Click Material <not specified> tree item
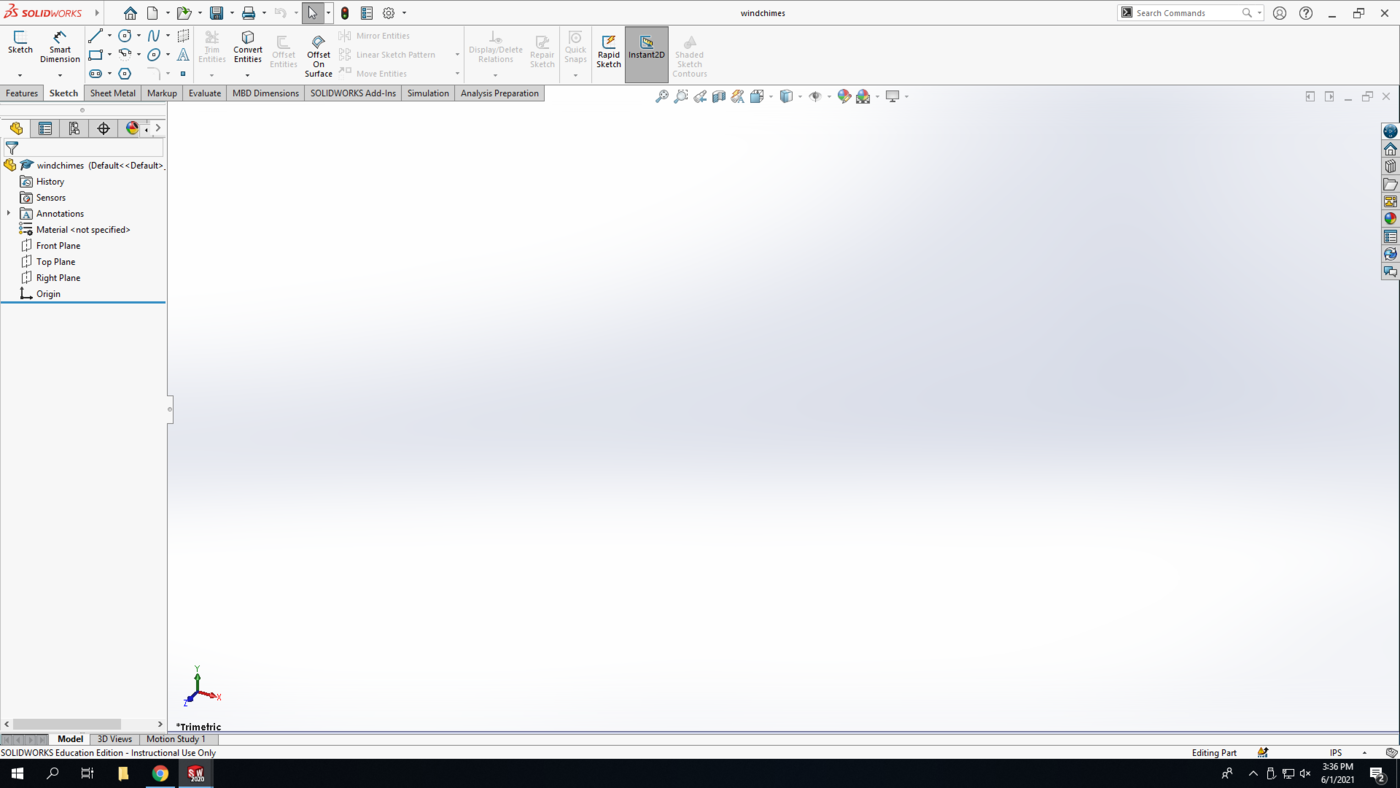1400x788 pixels. [x=83, y=230]
